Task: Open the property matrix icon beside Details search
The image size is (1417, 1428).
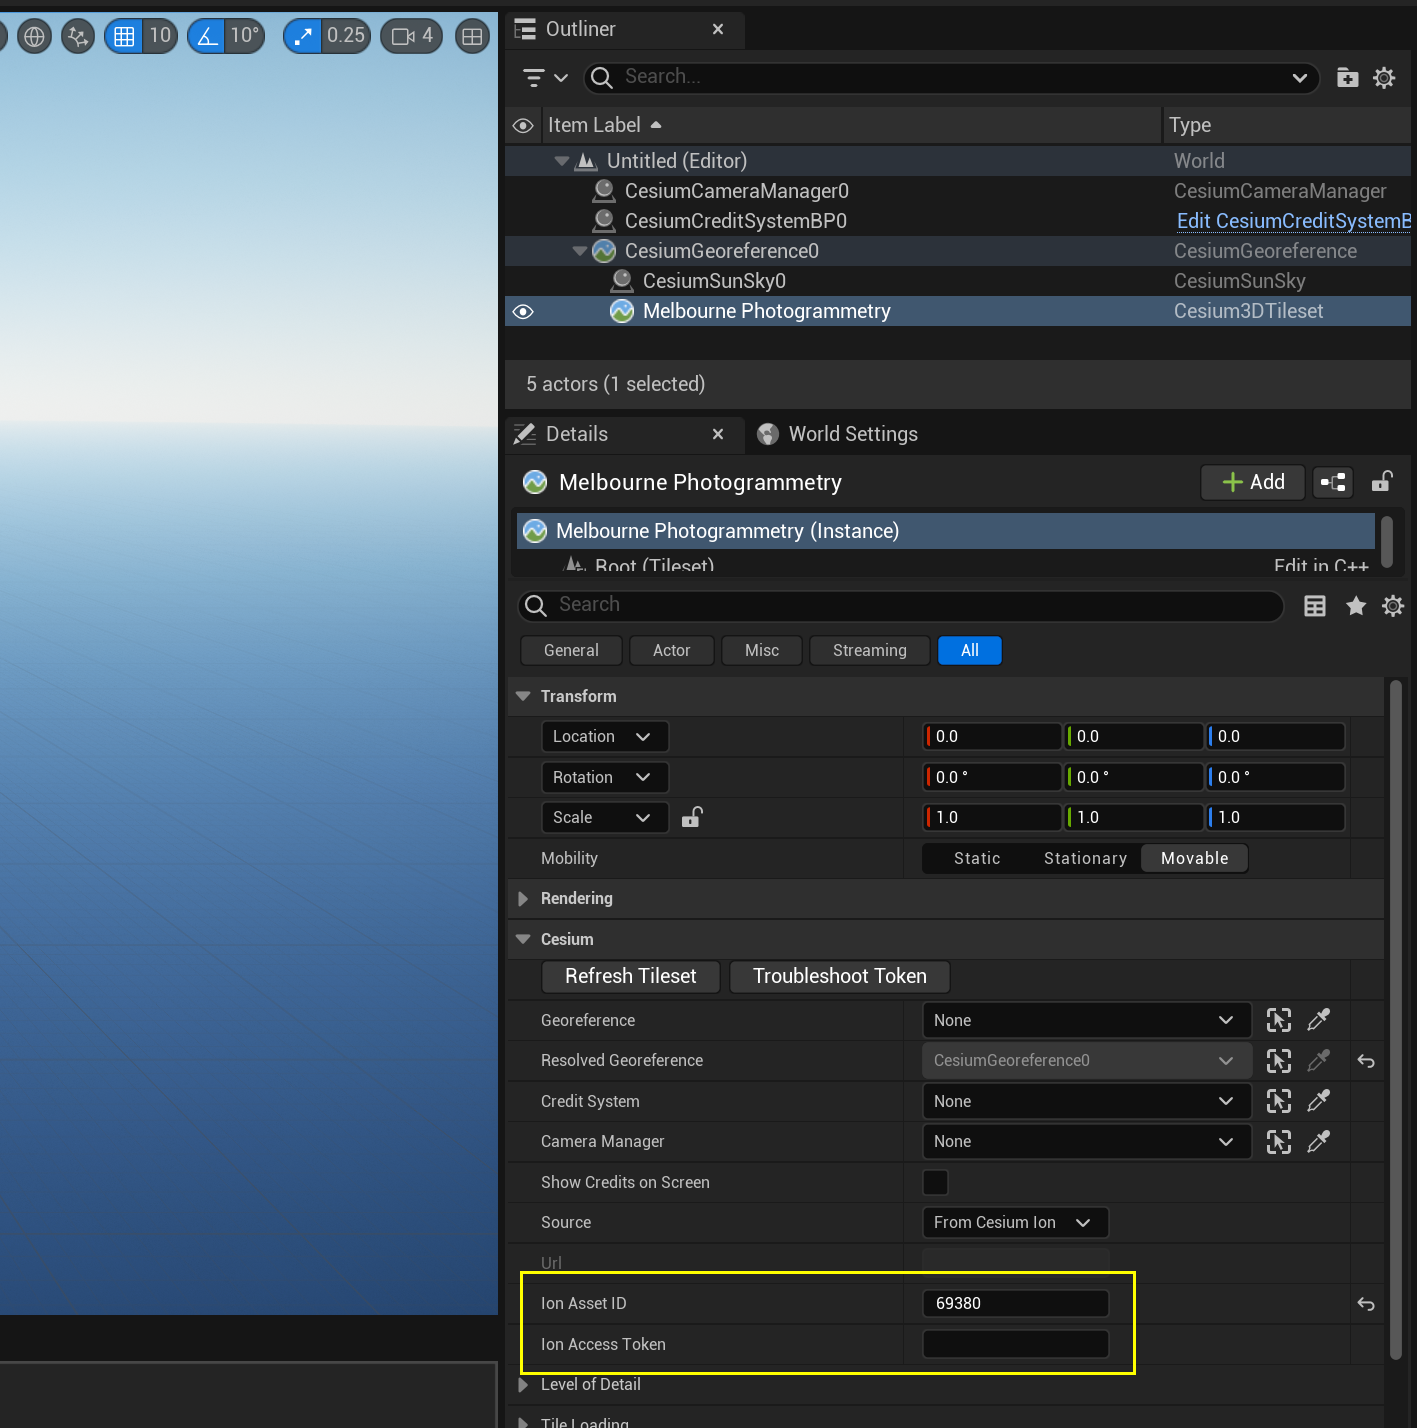Action: [1314, 605]
